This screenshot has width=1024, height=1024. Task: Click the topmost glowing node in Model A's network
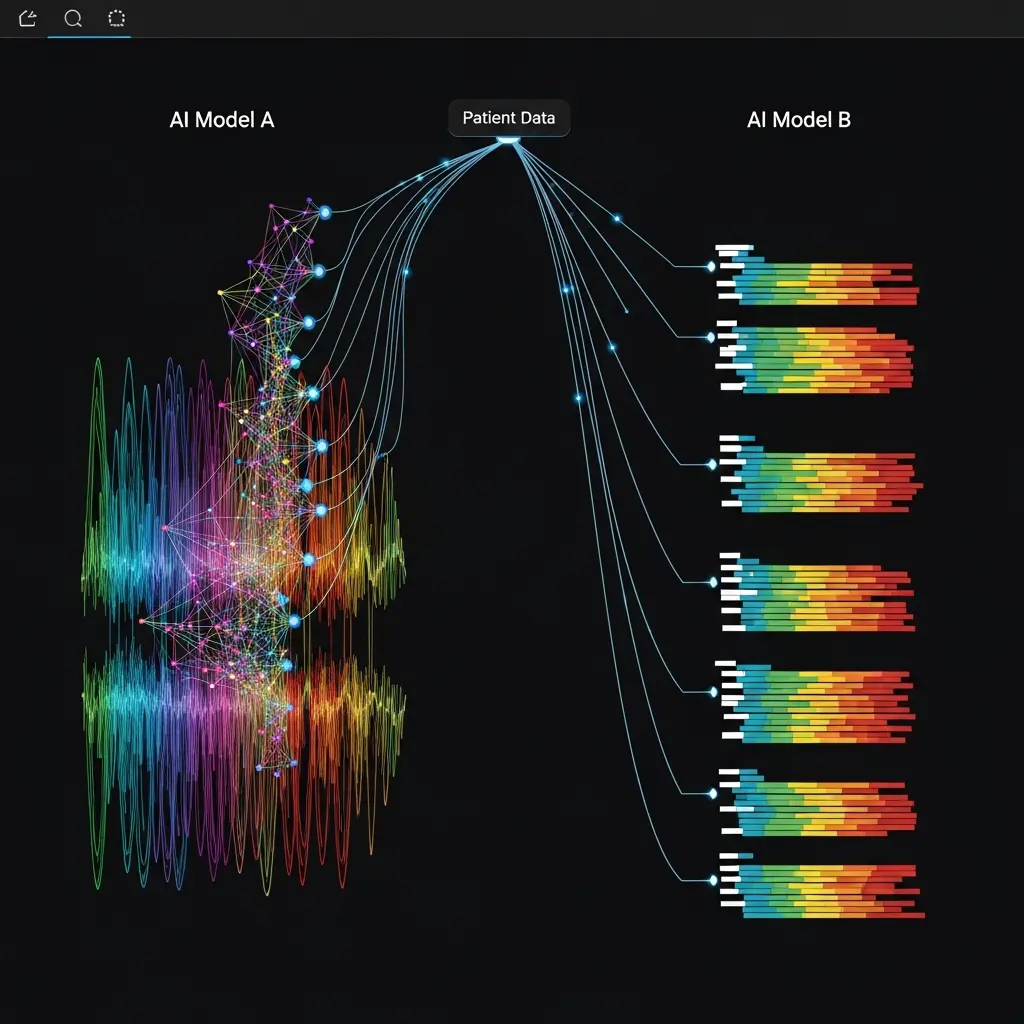[x=323, y=211]
